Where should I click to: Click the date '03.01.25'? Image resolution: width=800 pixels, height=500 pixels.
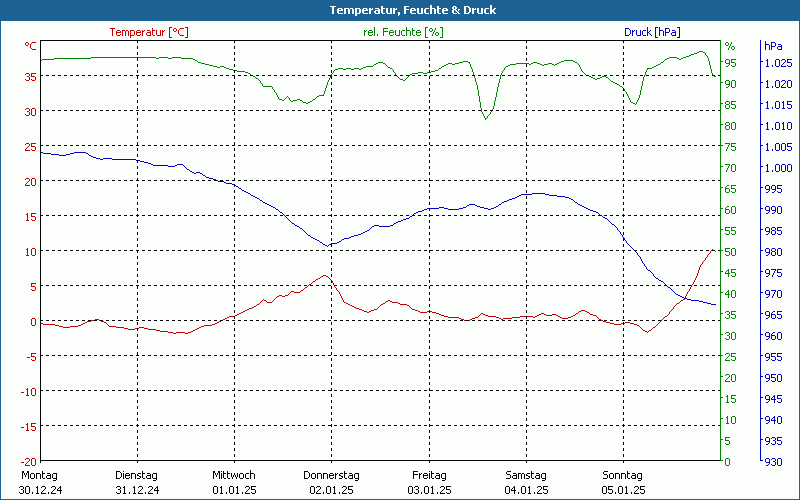coord(429,490)
